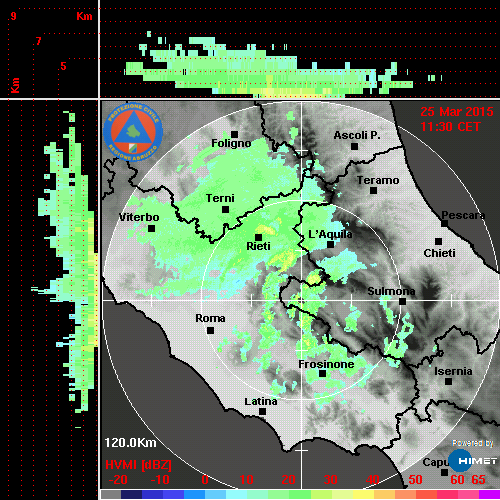Click the 11:30 CET timestamp
The height and width of the screenshot is (500, 500).
click(450, 127)
